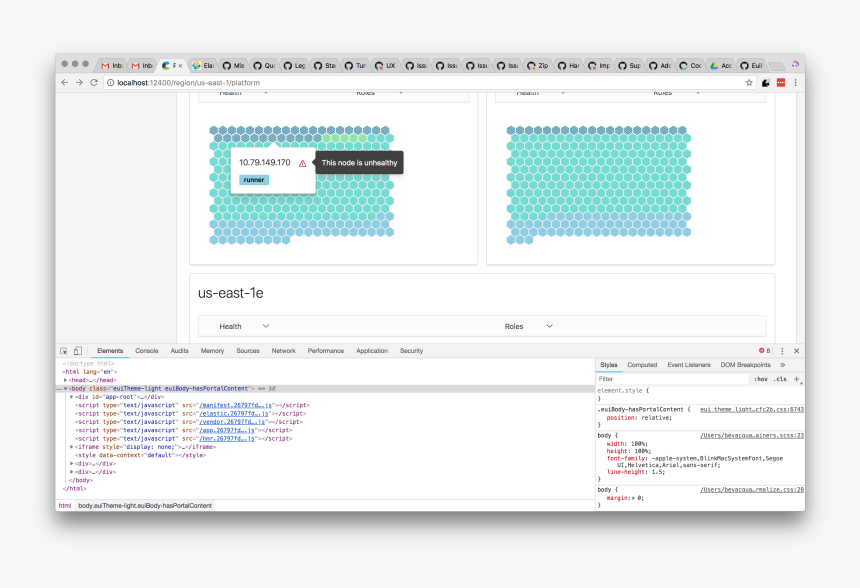Add a new style rule with plus icon
This screenshot has height=588, width=860.
pos(796,379)
